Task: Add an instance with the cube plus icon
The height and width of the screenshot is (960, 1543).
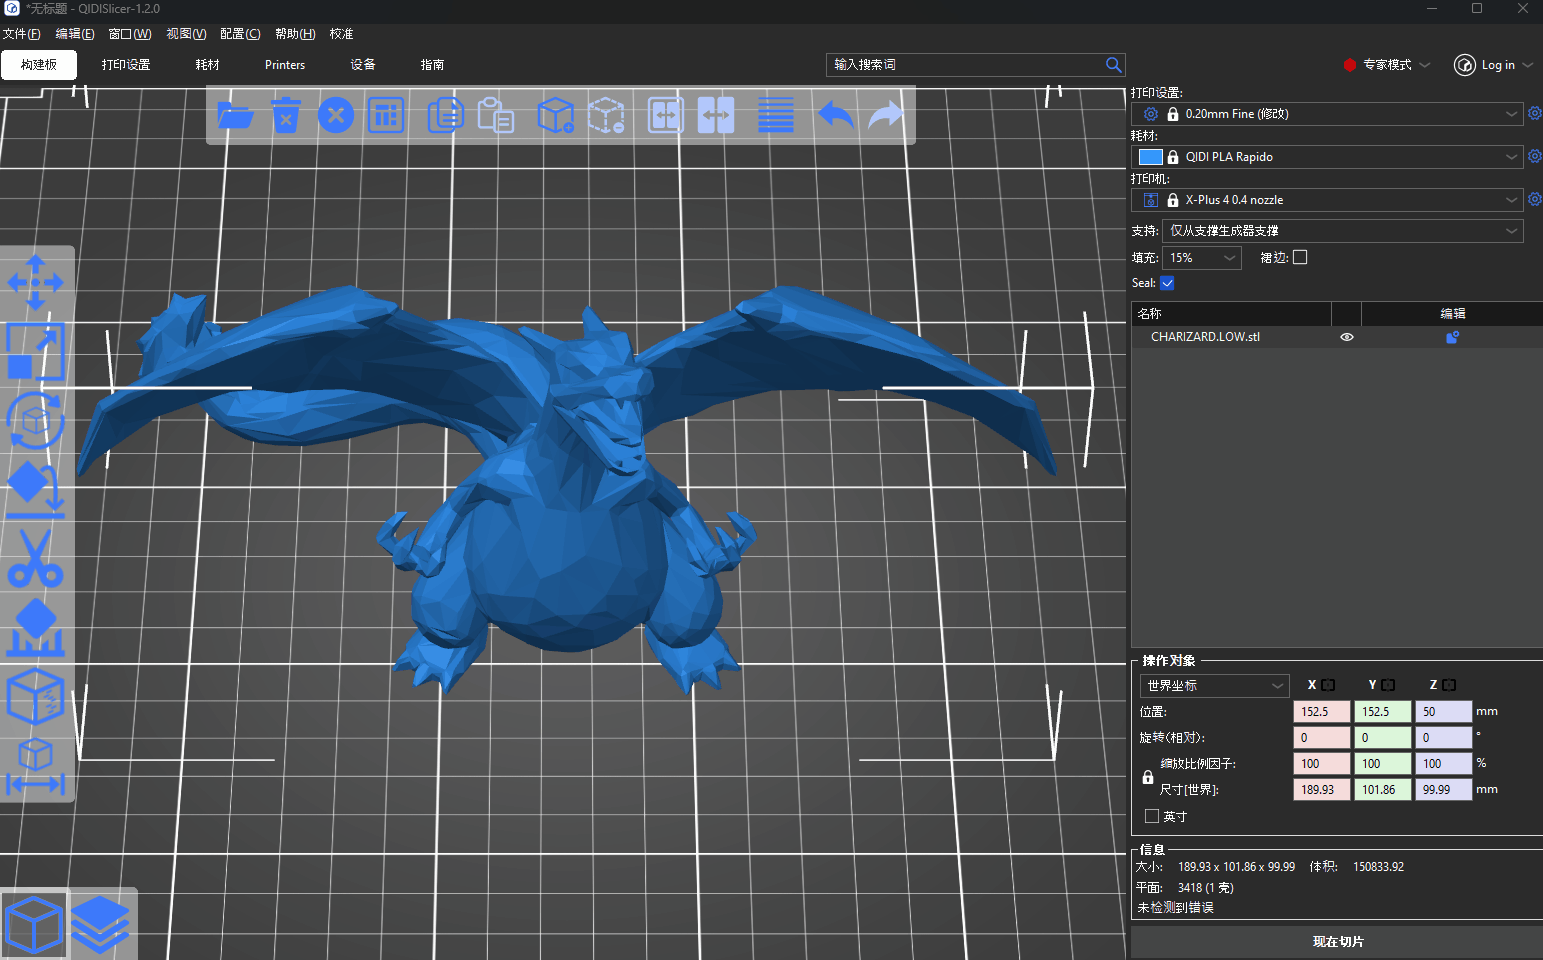Action: [x=555, y=116]
